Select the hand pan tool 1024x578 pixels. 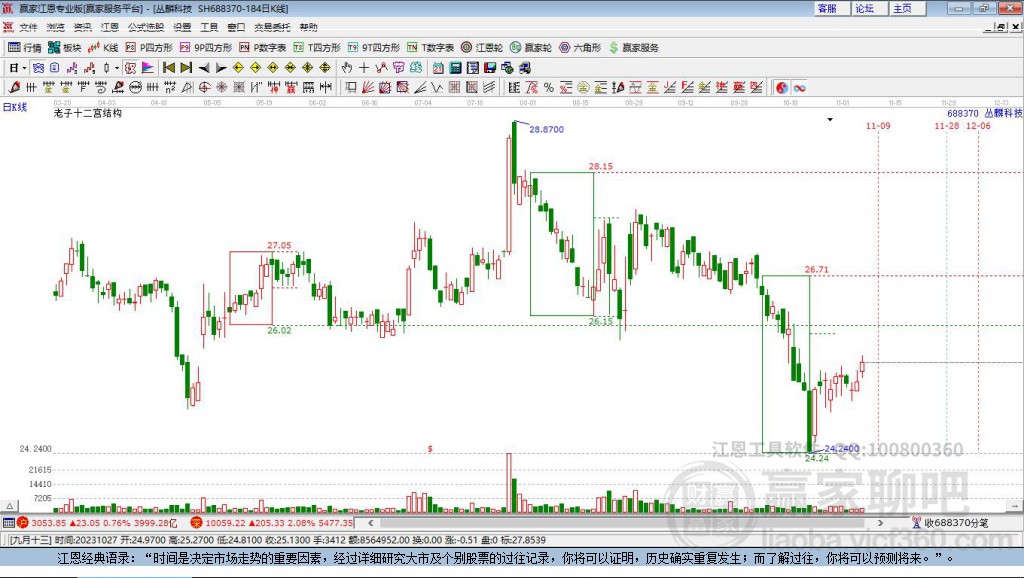click(x=346, y=68)
